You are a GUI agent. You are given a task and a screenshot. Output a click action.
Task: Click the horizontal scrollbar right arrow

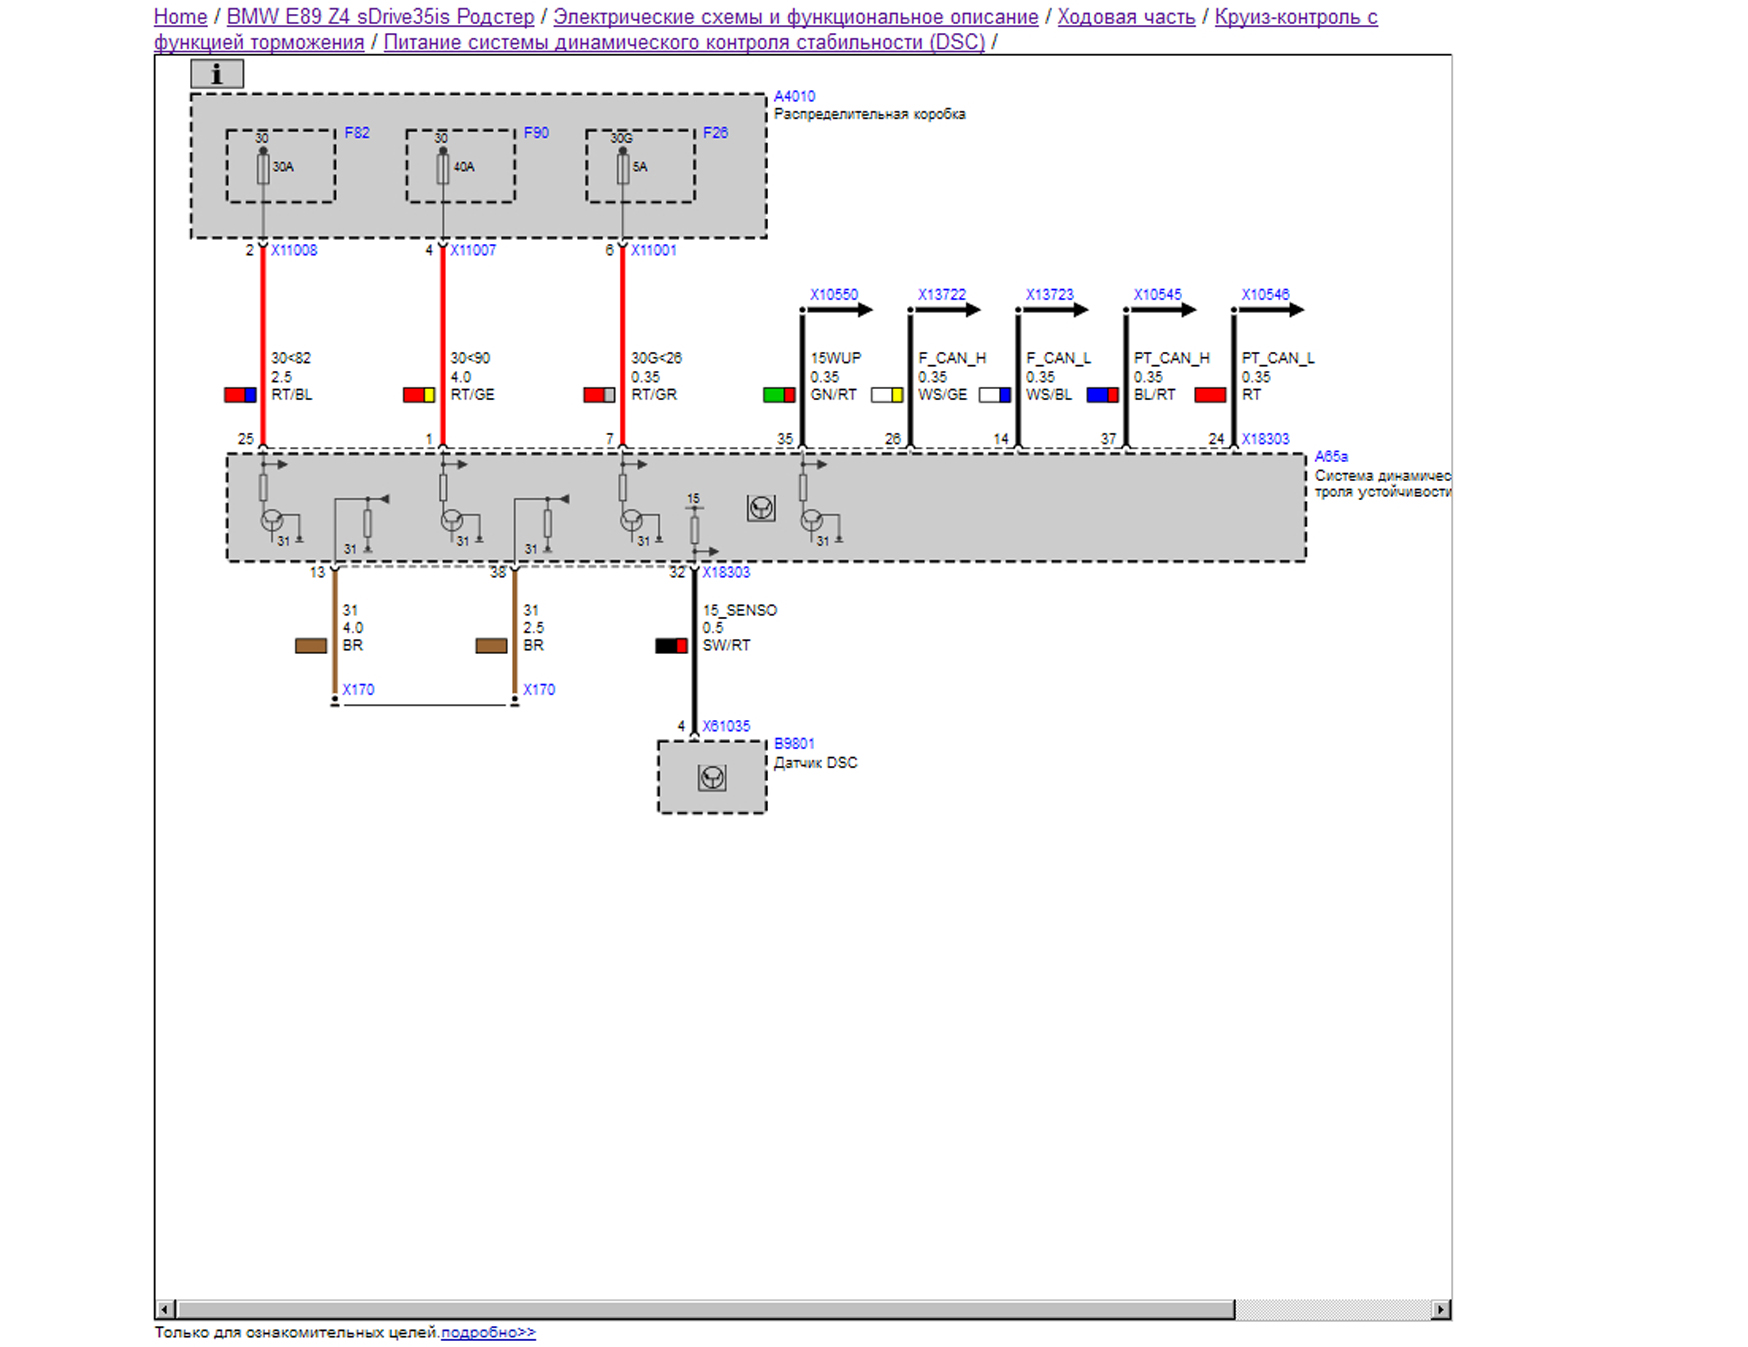click(1441, 1309)
